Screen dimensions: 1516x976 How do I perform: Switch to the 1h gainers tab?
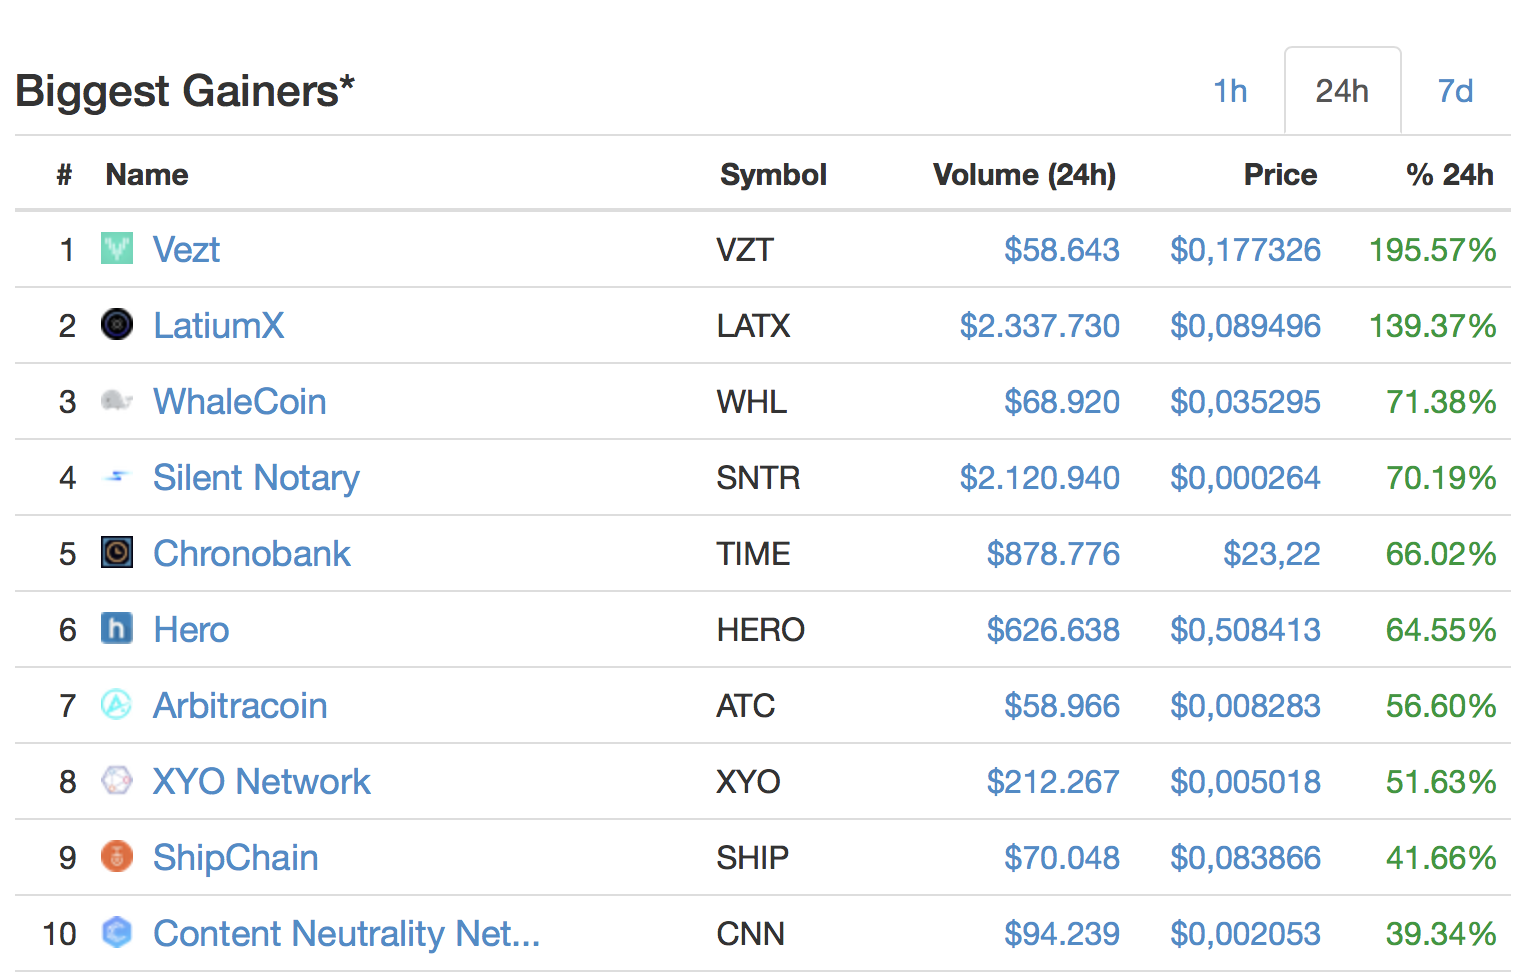click(x=1230, y=91)
